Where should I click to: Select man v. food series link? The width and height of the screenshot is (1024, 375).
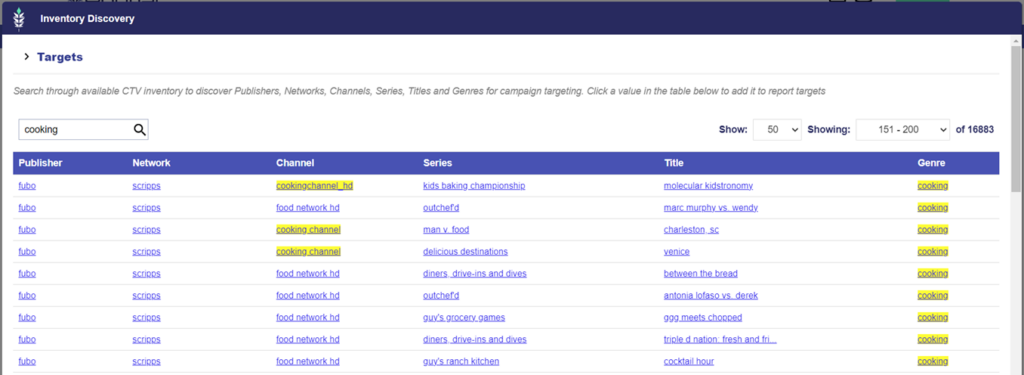(x=446, y=230)
